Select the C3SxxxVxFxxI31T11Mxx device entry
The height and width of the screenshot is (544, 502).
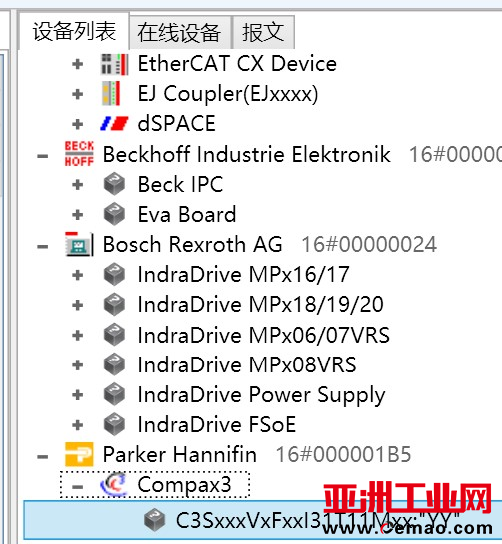[263, 520]
